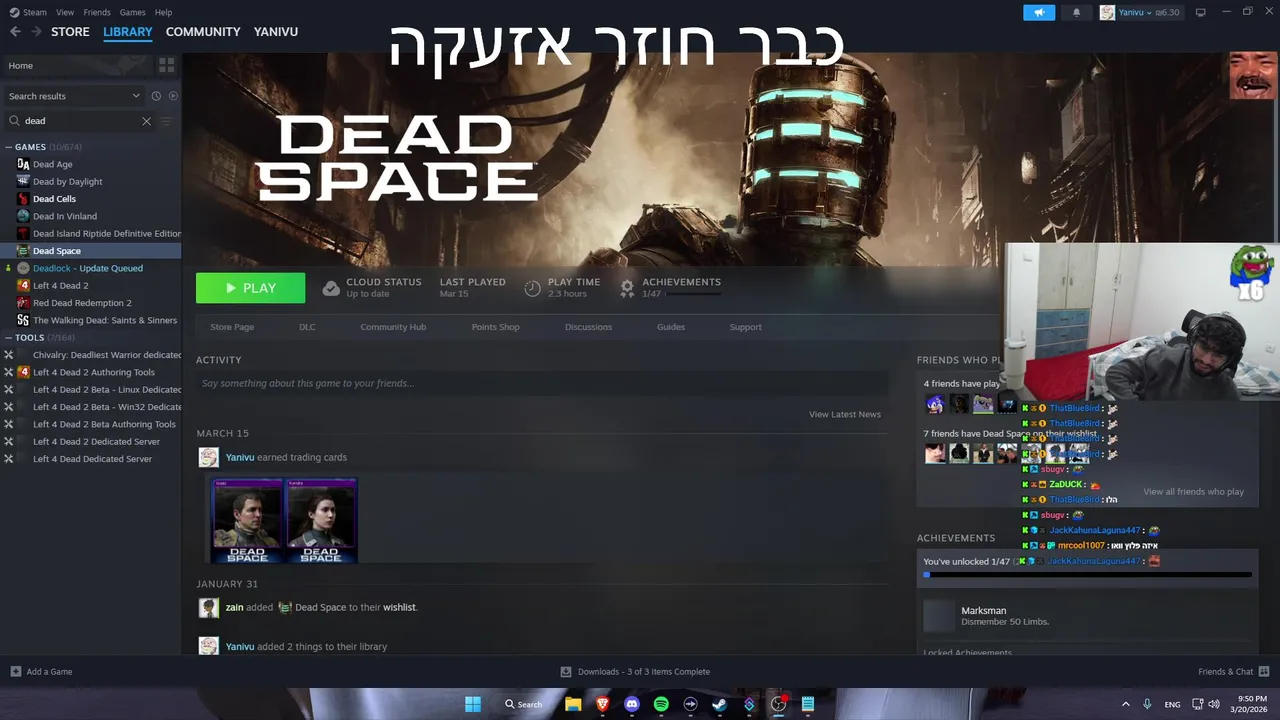Open the Games menu
Screen dimensions: 1280x720
point(132,12)
